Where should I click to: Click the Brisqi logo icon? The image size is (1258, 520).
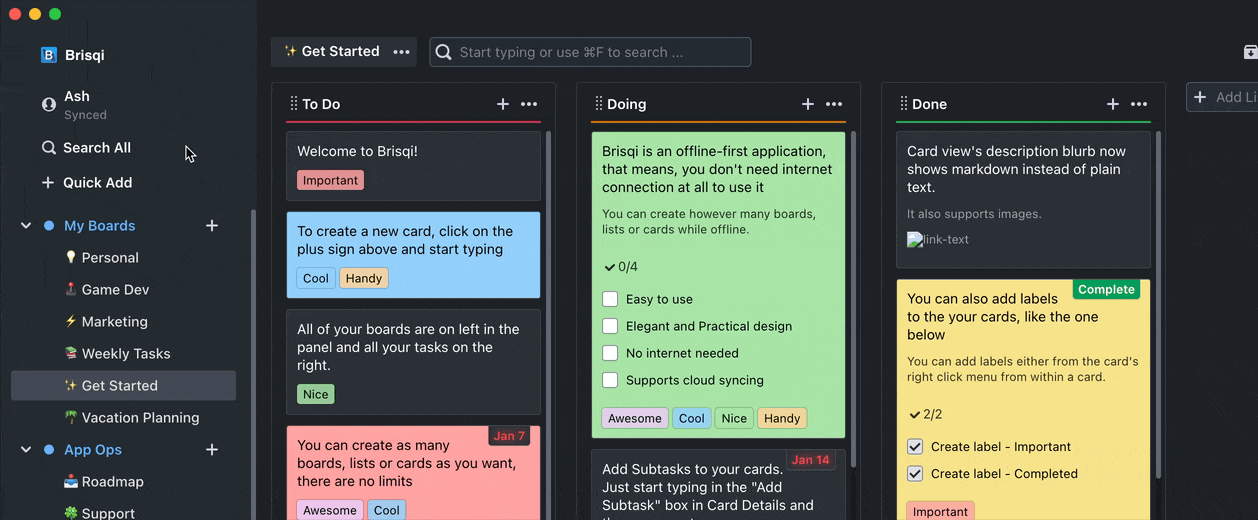[x=48, y=55]
